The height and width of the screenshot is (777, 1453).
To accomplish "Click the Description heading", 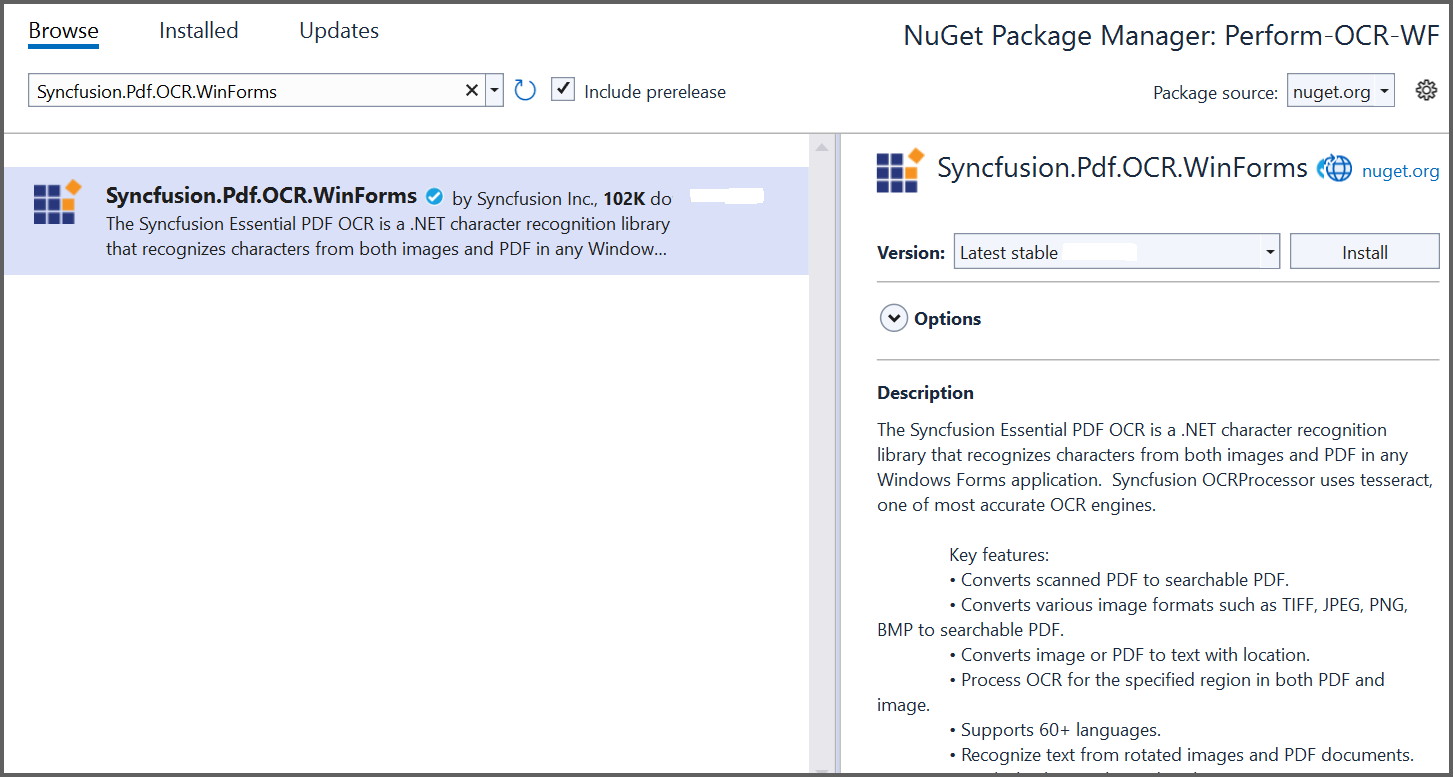I will pyautogui.click(x=925, y=393).
